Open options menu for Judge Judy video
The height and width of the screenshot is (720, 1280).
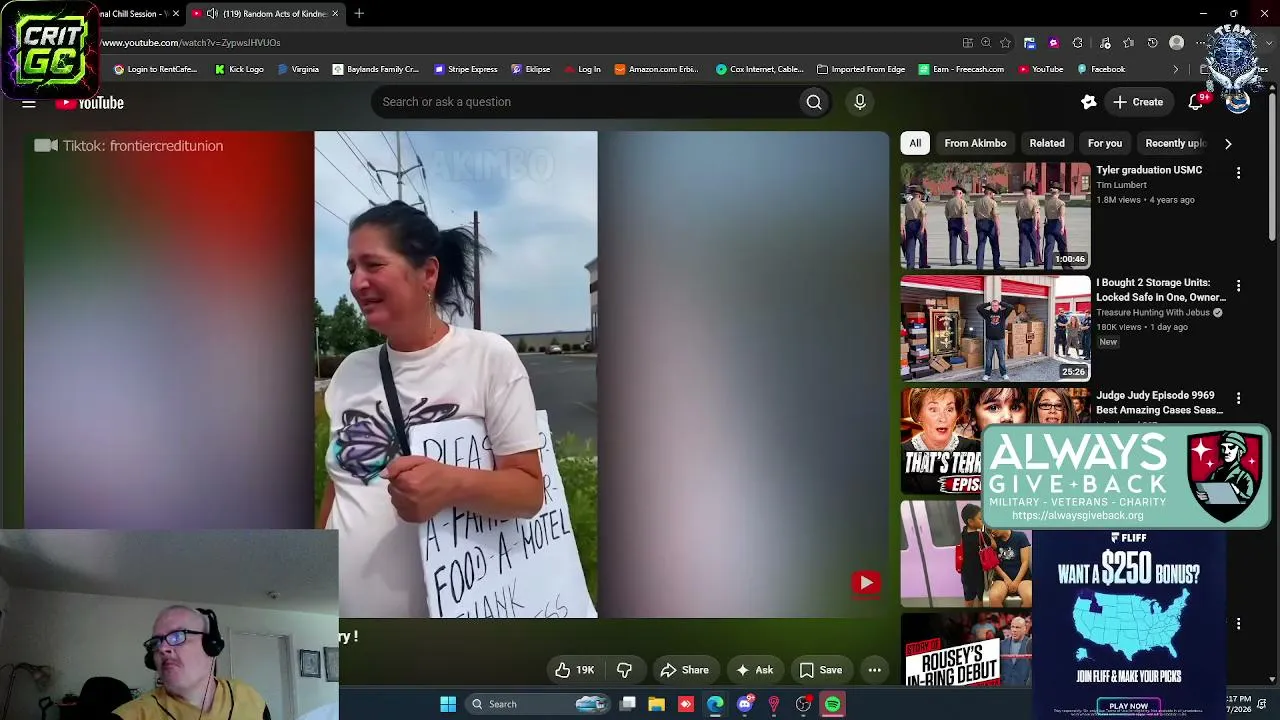tap(1238, 398)
